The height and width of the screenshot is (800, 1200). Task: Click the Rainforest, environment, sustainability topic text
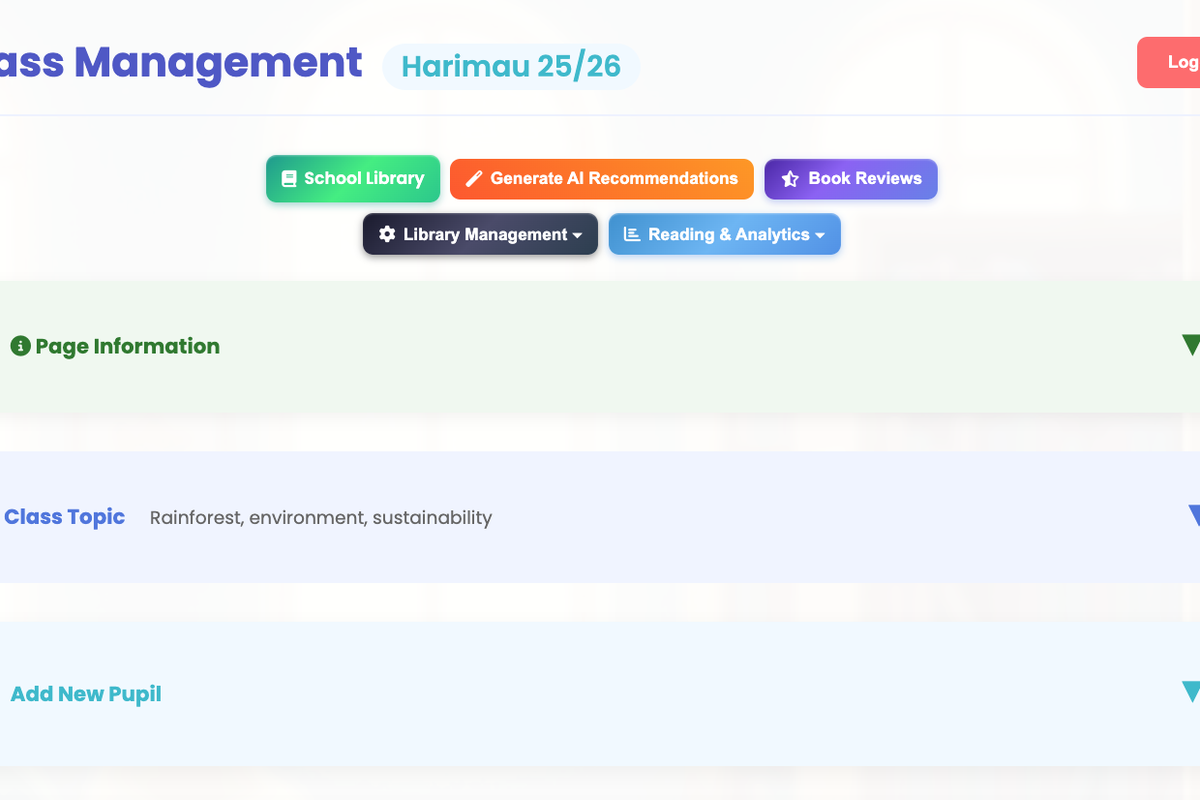pyautogui.click(x=321, y=518)
